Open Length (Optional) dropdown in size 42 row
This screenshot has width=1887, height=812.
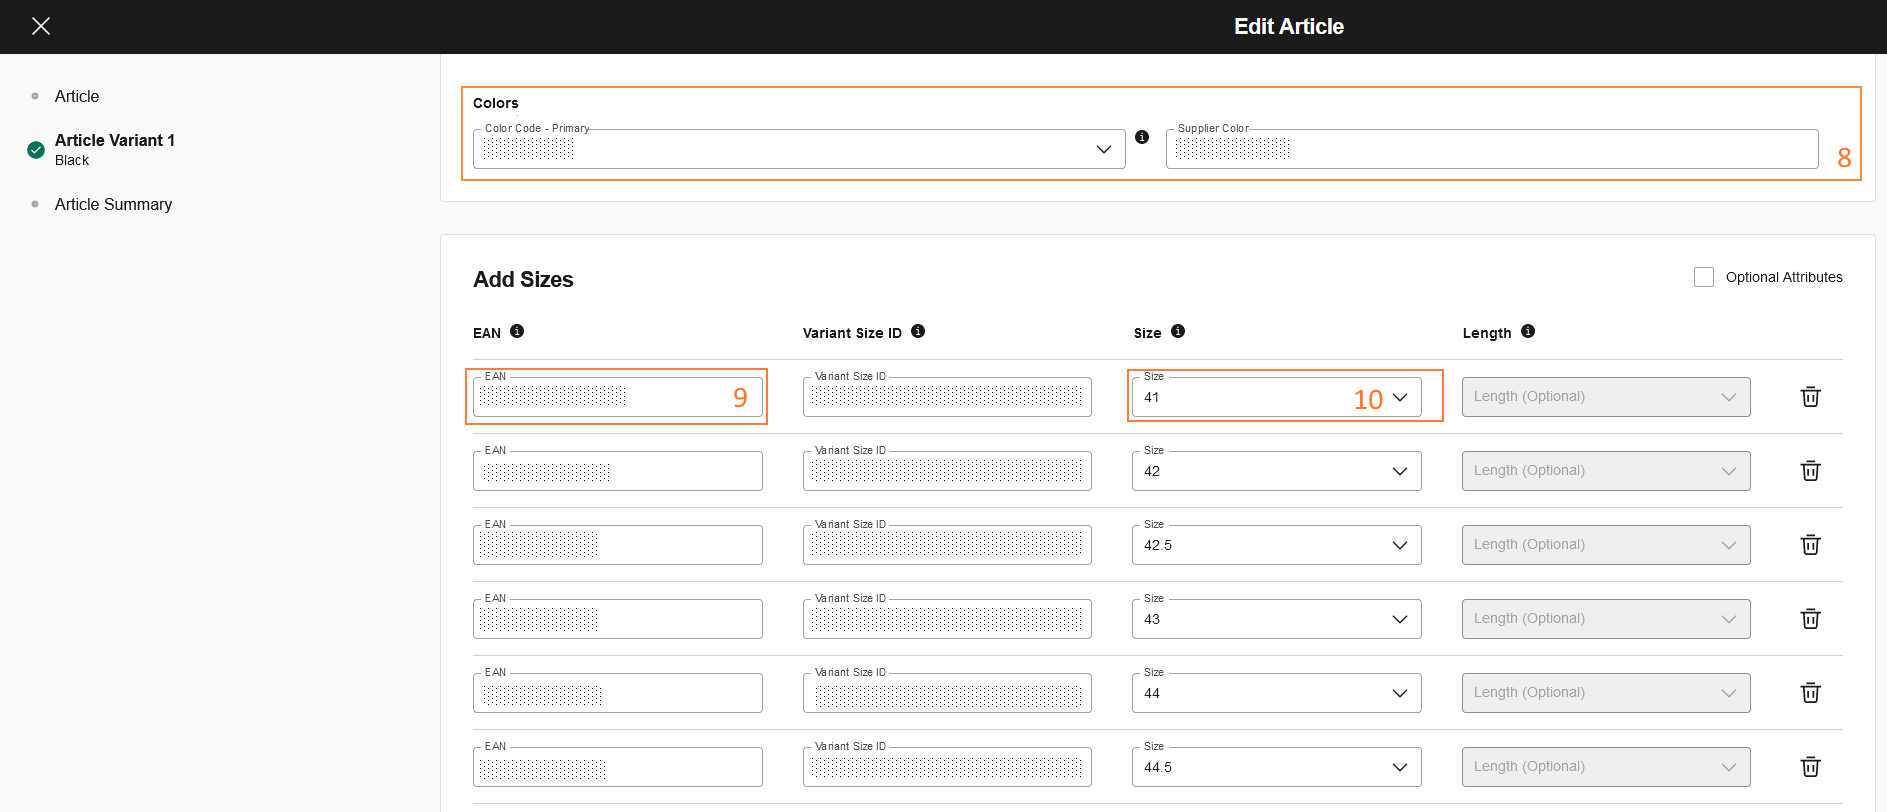[1605, 471]
